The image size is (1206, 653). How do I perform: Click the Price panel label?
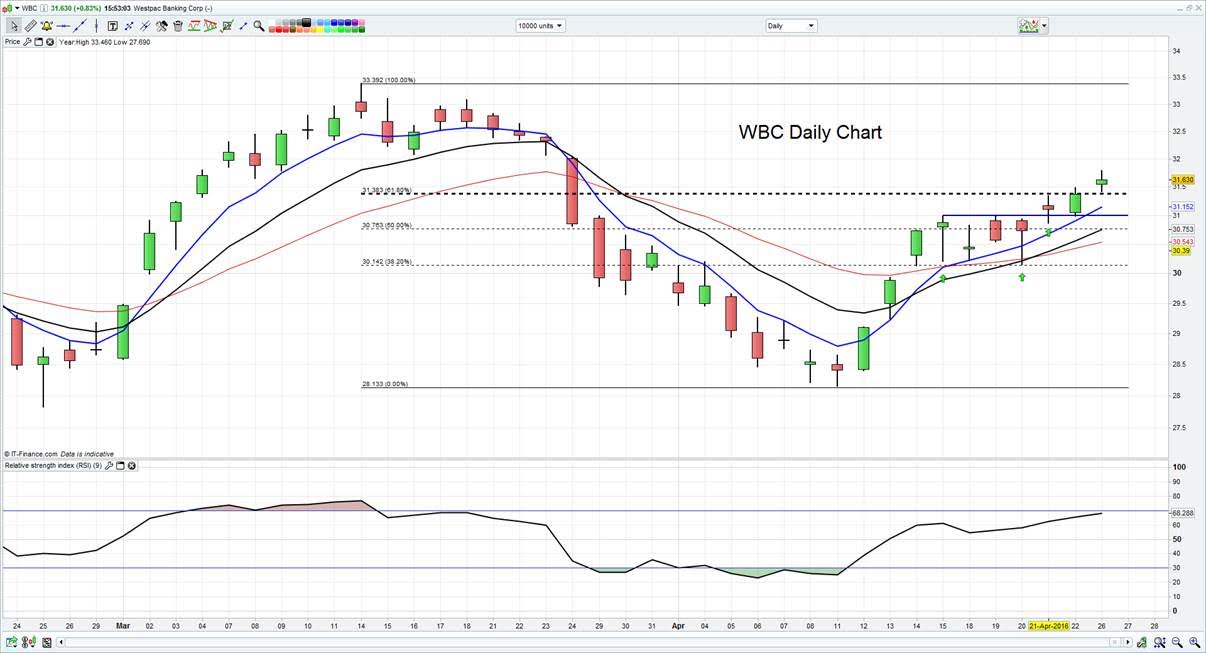[12, 42]
